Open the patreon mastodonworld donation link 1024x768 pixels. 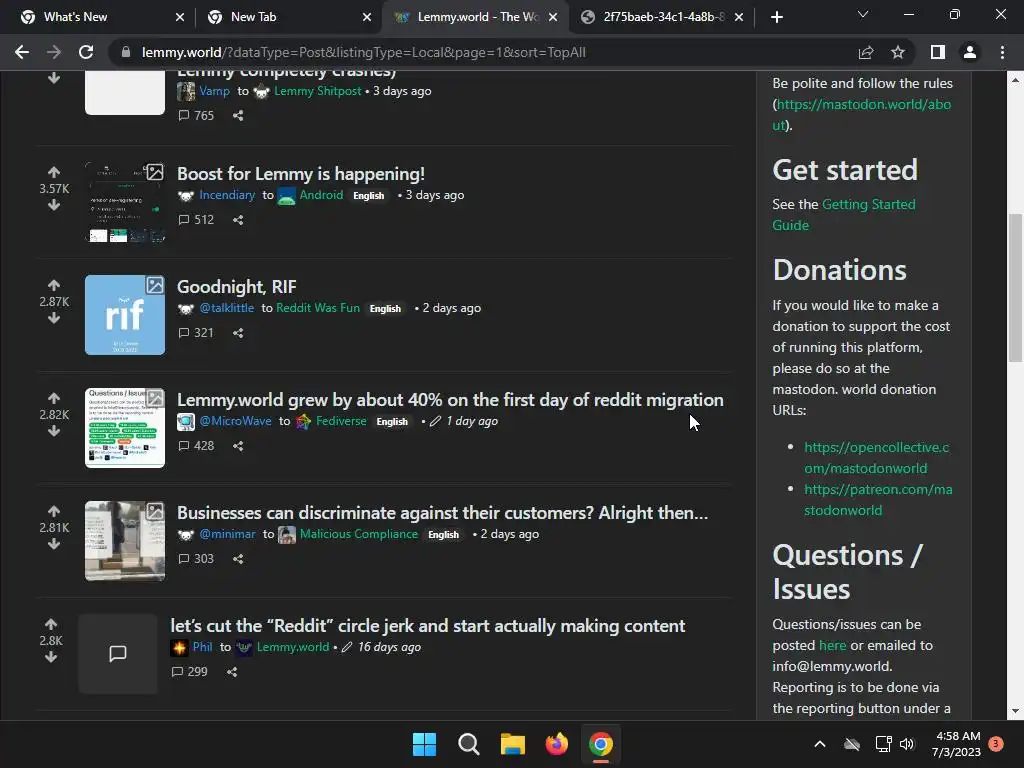(x=878, y=500)
